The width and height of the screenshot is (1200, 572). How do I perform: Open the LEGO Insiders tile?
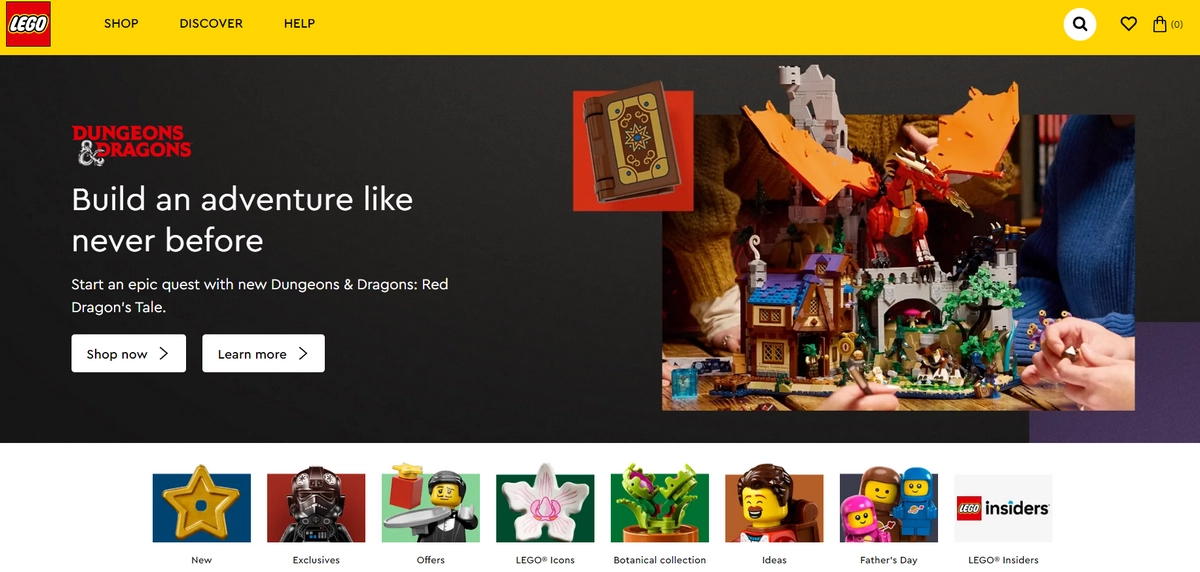[x=1003, y=508]
